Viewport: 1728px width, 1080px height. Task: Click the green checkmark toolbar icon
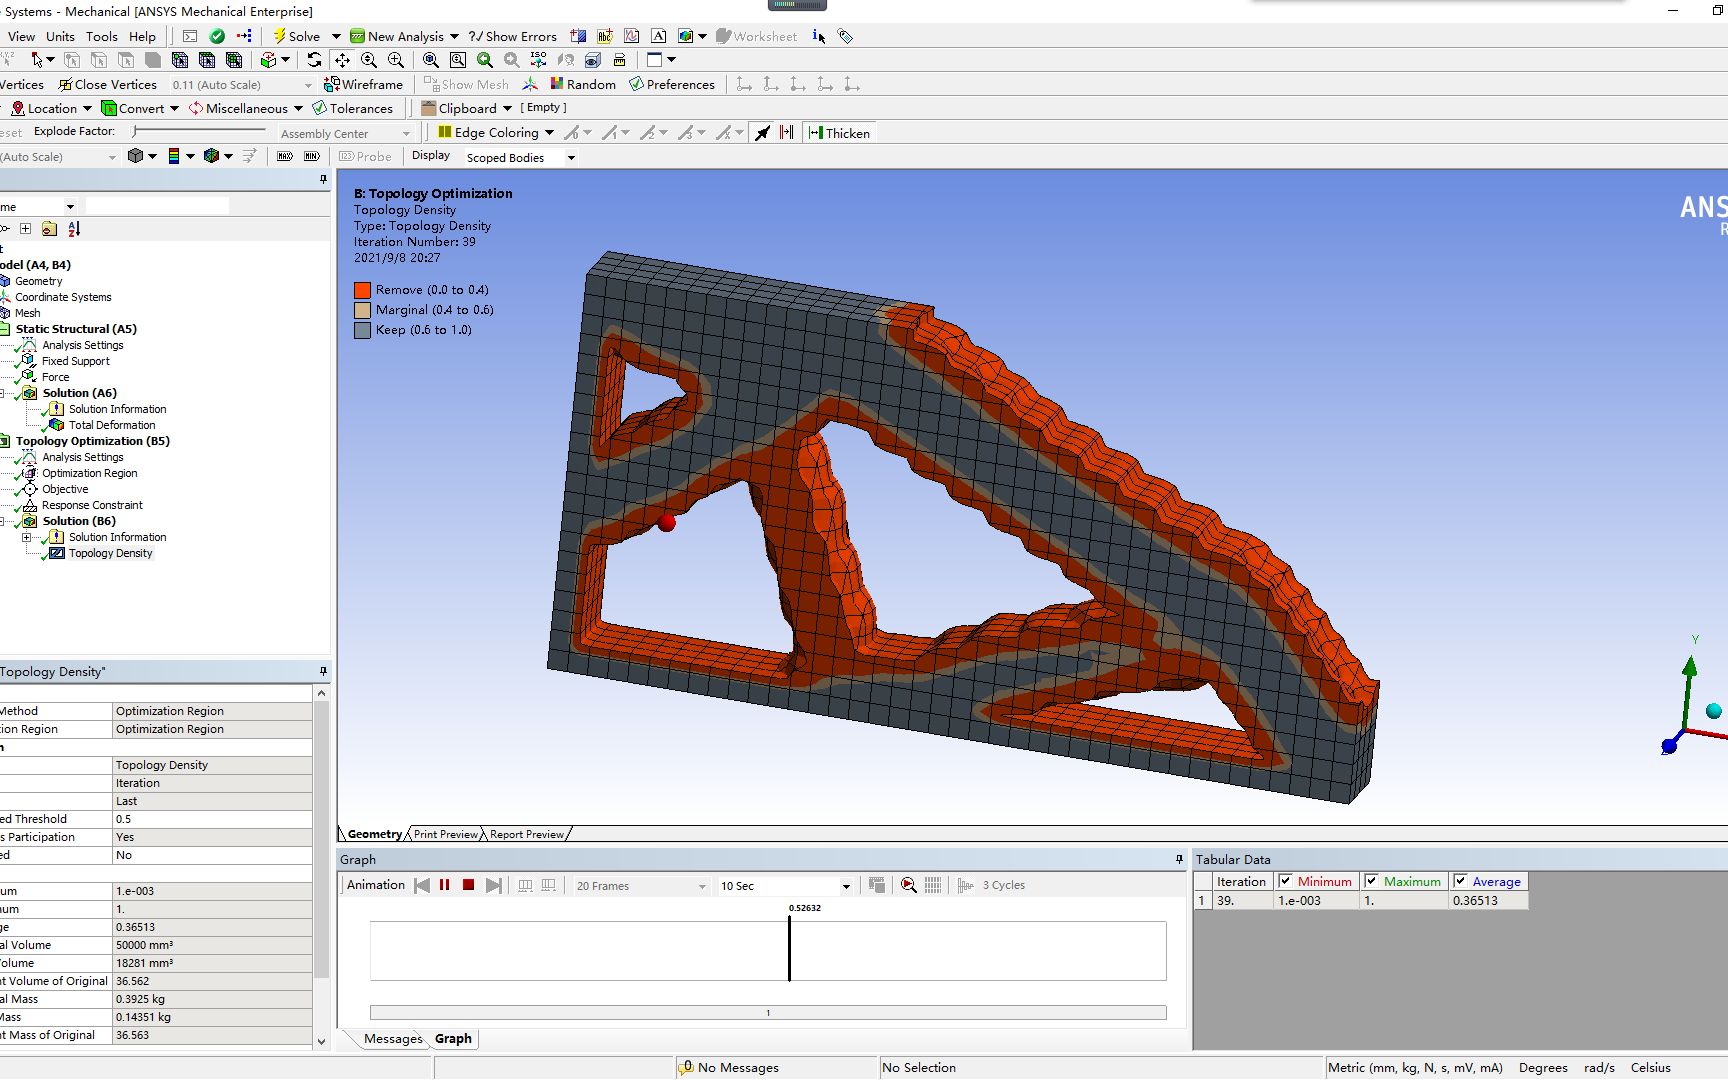[217, 36]
